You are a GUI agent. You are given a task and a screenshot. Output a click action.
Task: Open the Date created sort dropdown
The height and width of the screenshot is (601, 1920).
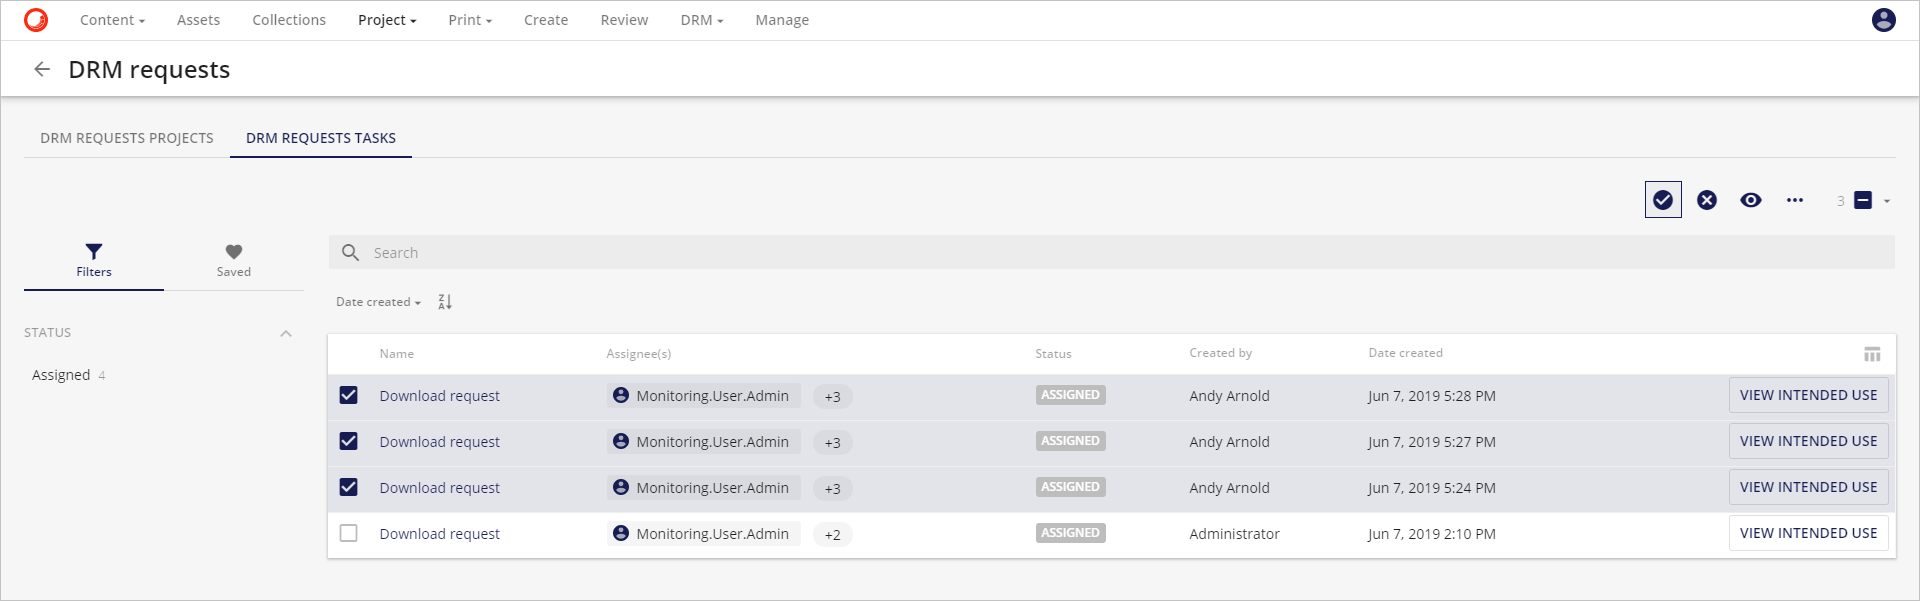point(378,302)
